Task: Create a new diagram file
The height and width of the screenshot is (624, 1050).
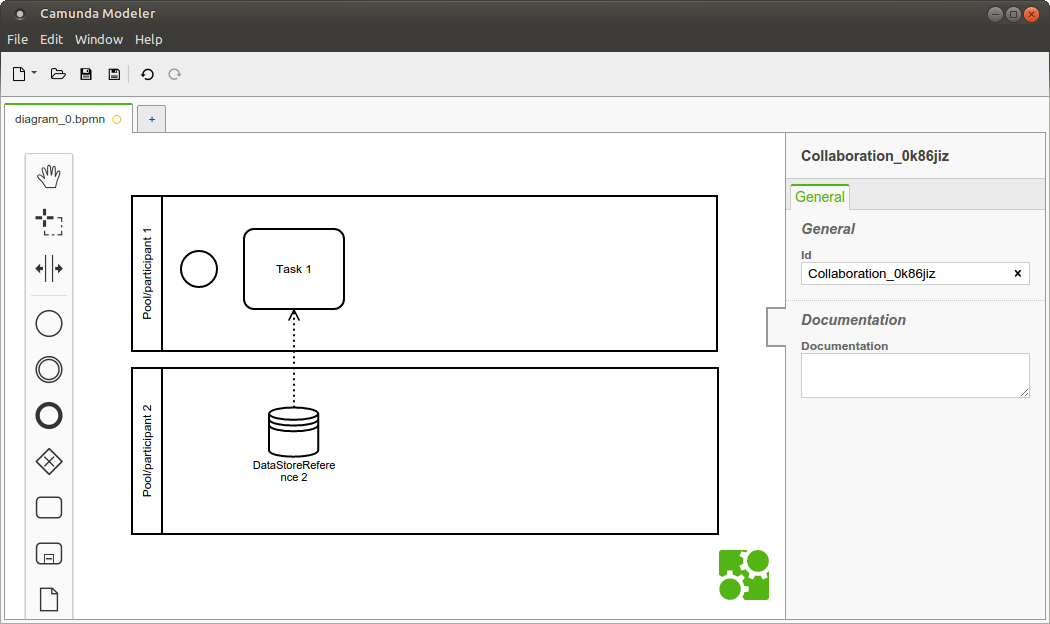Action: coord(19,74)
